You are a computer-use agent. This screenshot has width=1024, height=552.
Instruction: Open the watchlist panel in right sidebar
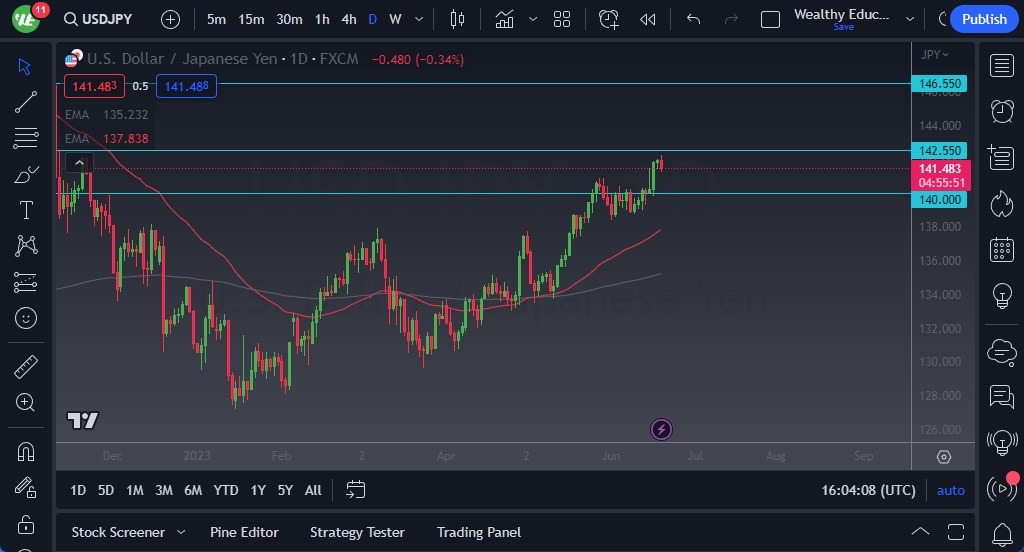[1001, 66]
